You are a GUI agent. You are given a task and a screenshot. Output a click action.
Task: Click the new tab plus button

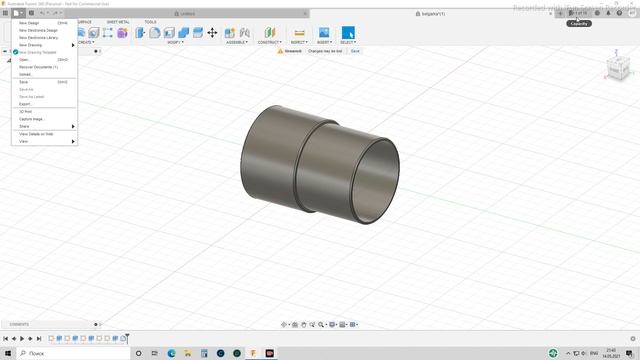point(560,13)
